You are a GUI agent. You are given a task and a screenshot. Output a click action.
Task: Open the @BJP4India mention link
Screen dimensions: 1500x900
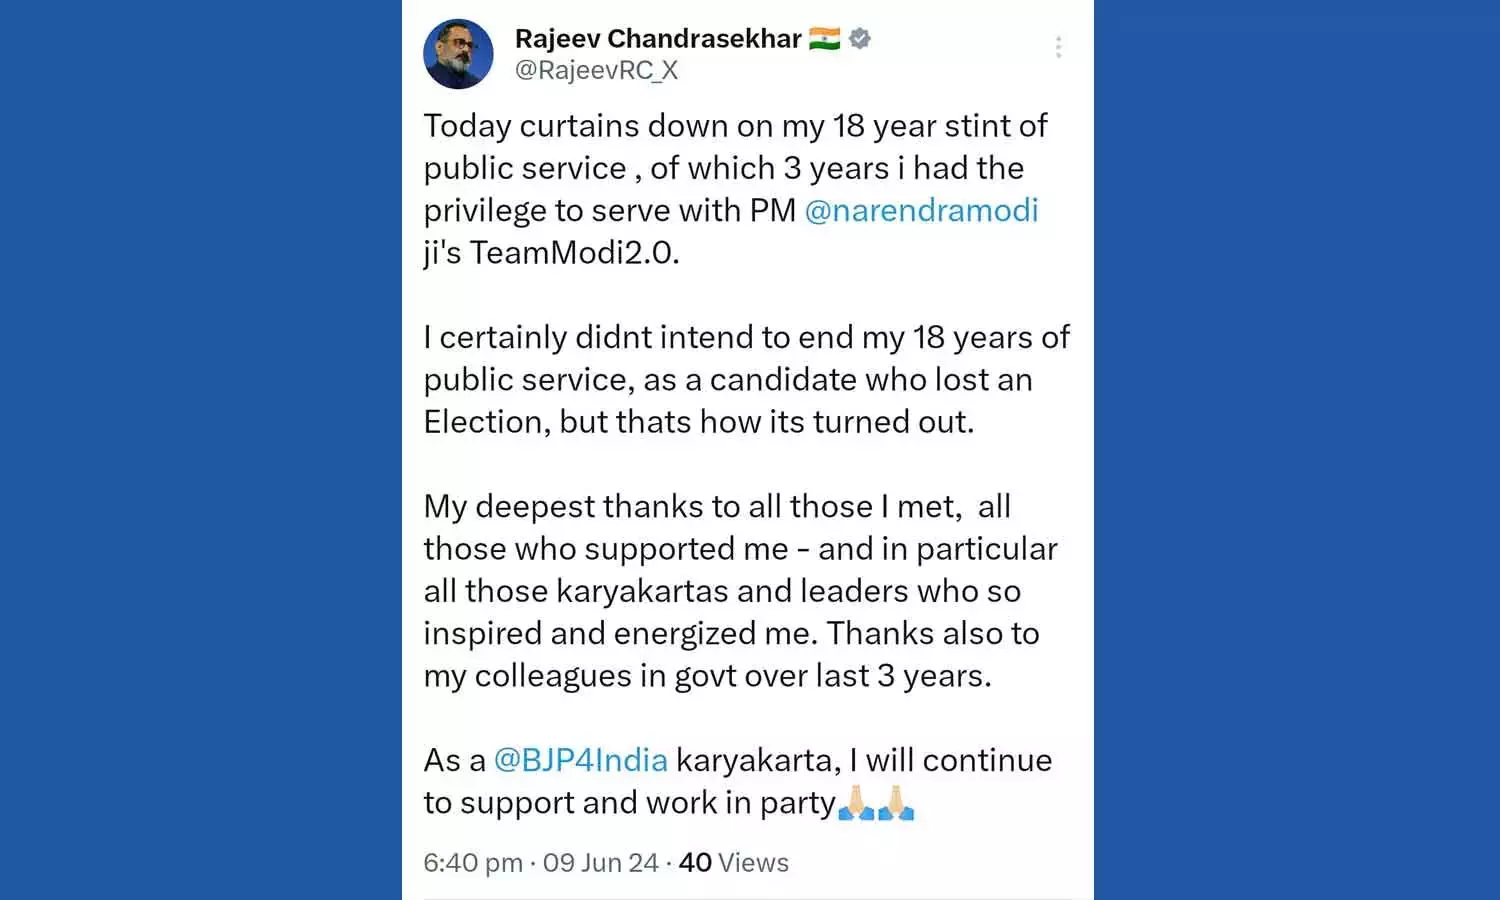point(580,760)
